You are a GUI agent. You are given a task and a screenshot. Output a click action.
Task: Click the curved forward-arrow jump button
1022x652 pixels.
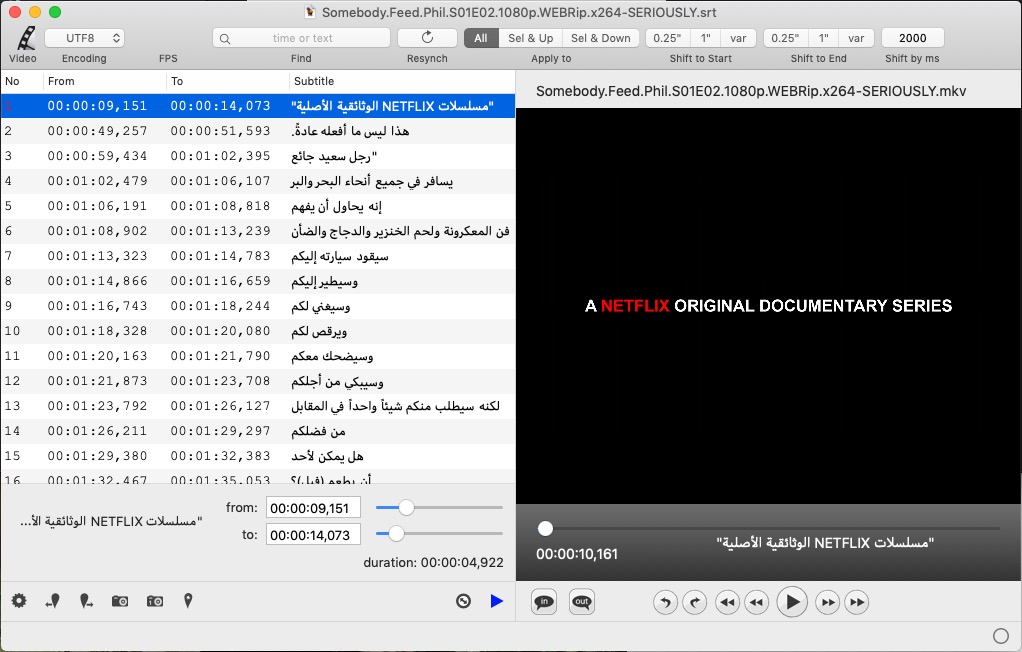point(695,602)
